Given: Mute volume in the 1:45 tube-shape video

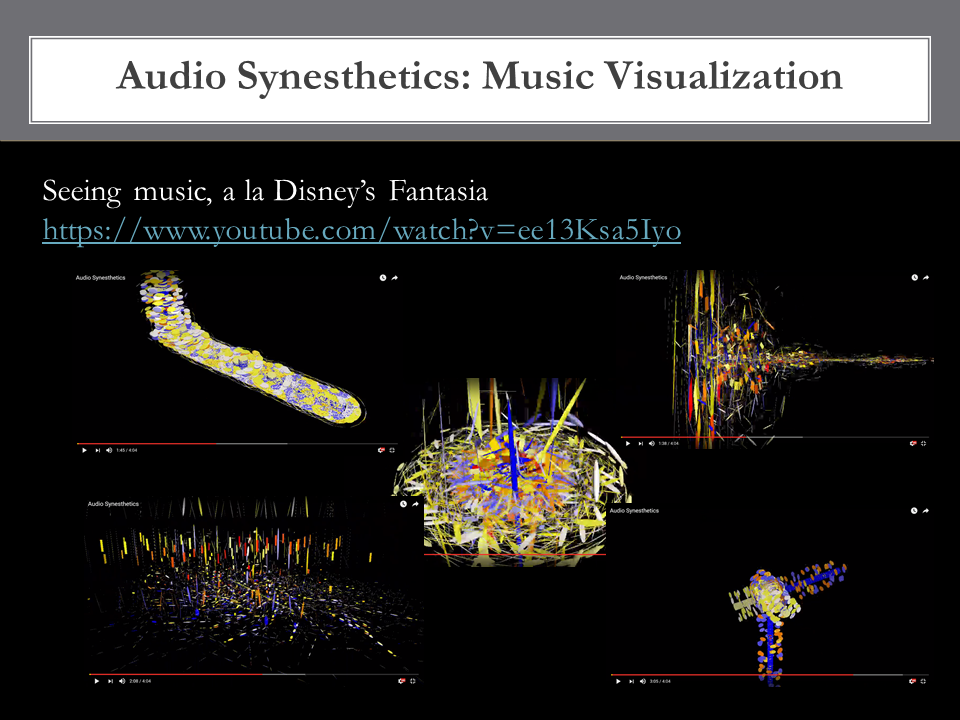Looking at the screenshot, I should tap(108, 451).
